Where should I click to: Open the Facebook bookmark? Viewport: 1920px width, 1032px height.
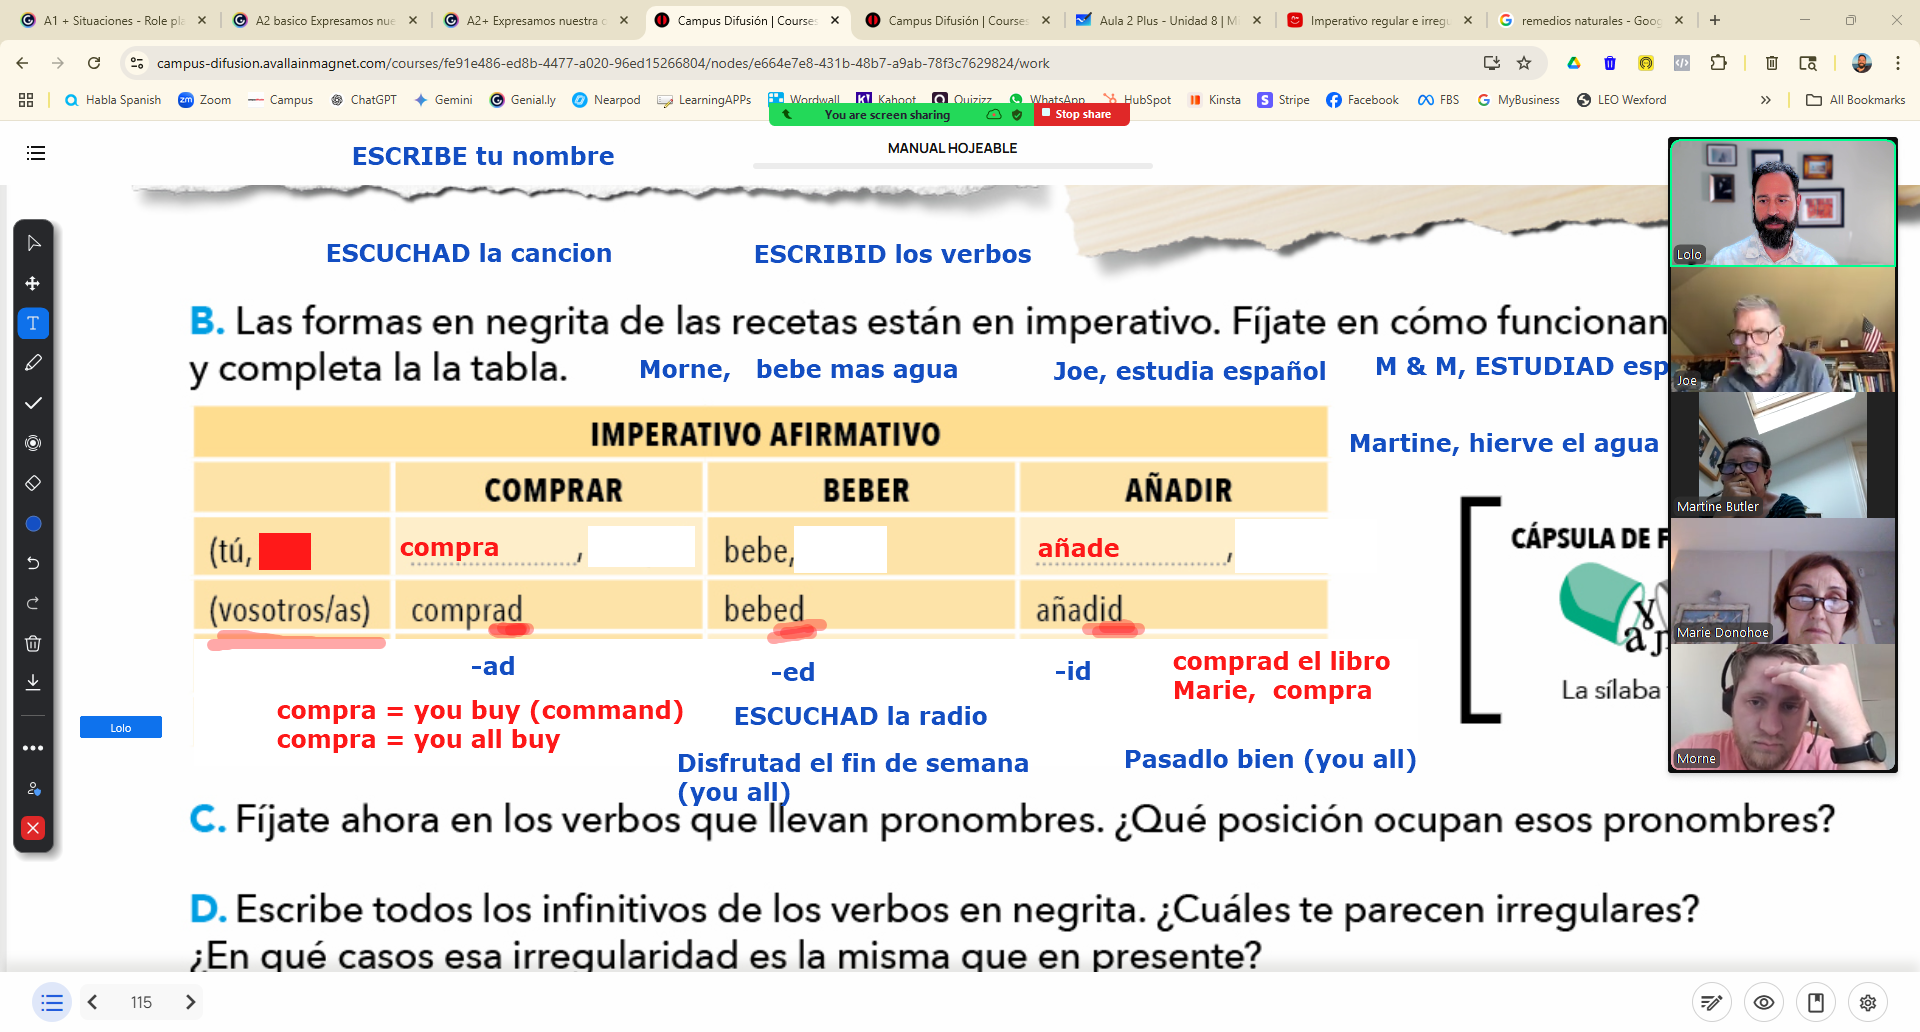coord(1362,100)
